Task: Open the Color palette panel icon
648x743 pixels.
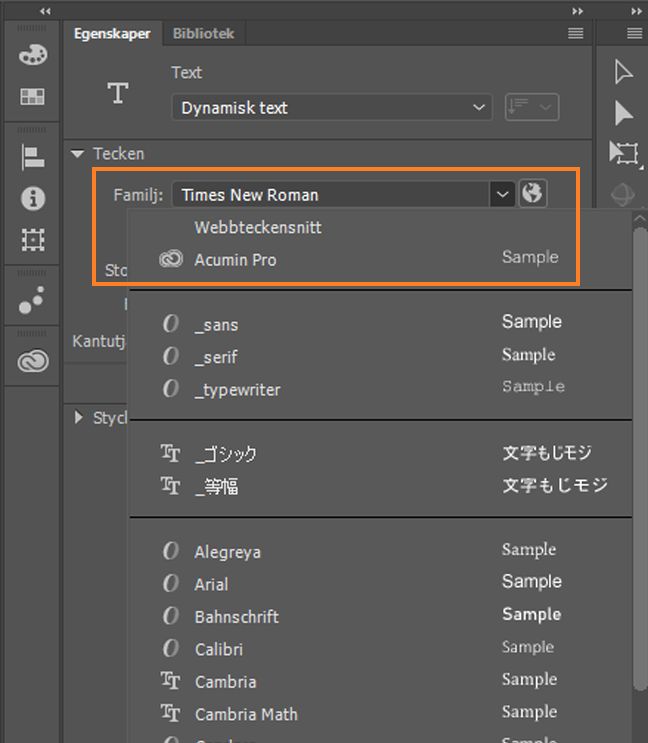Action: point(33,55)
